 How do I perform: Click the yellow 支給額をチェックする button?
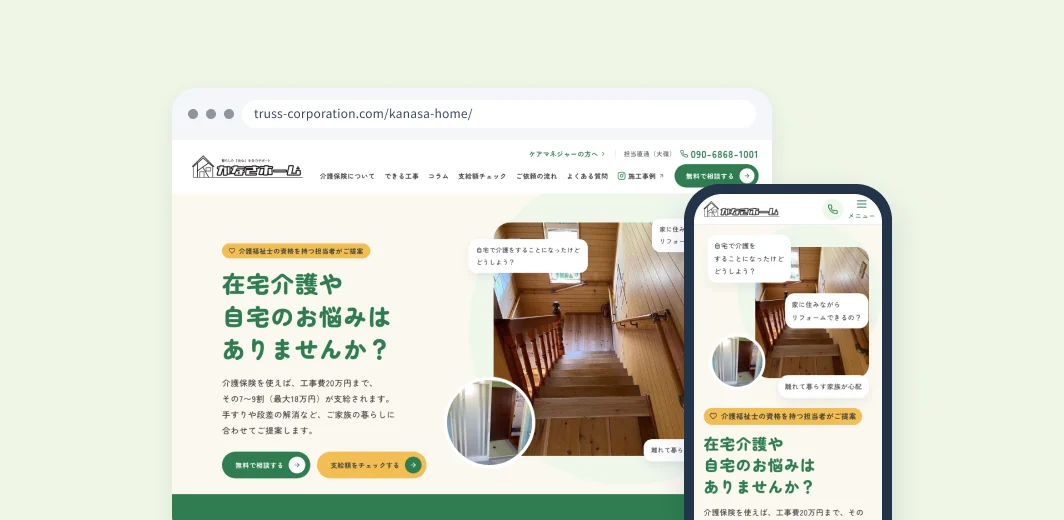pyautogui.click(x=371, y=465)
